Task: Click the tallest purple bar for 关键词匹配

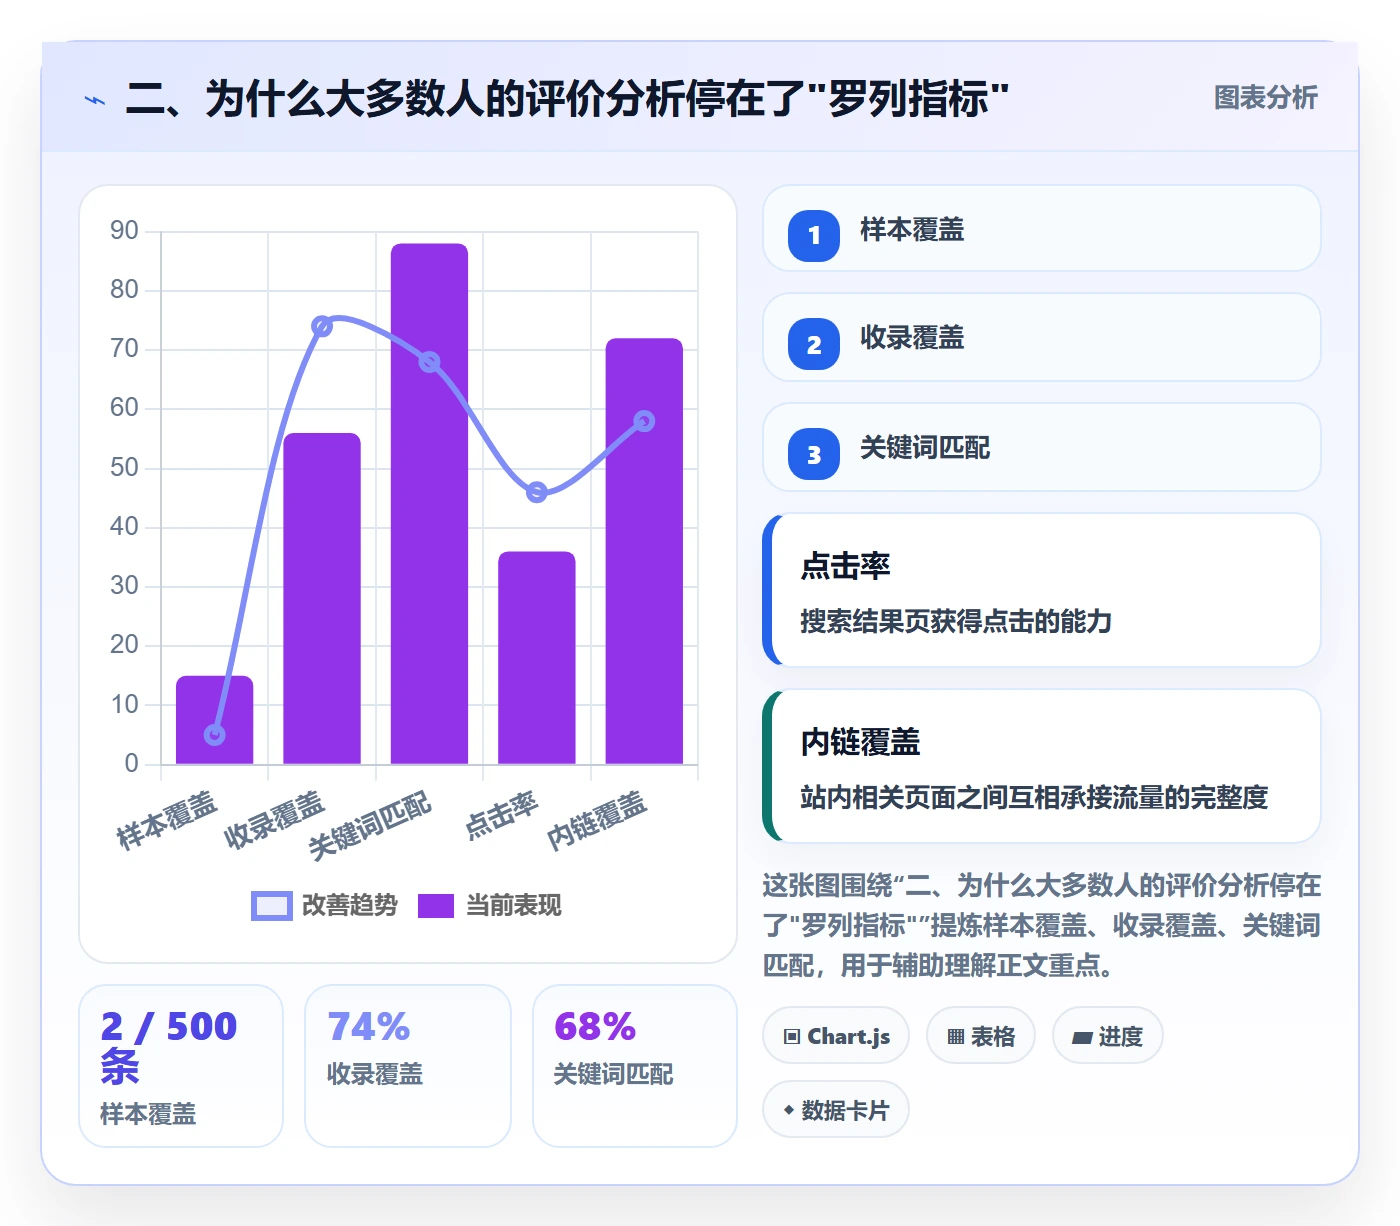Action: [x=429, y=504]
